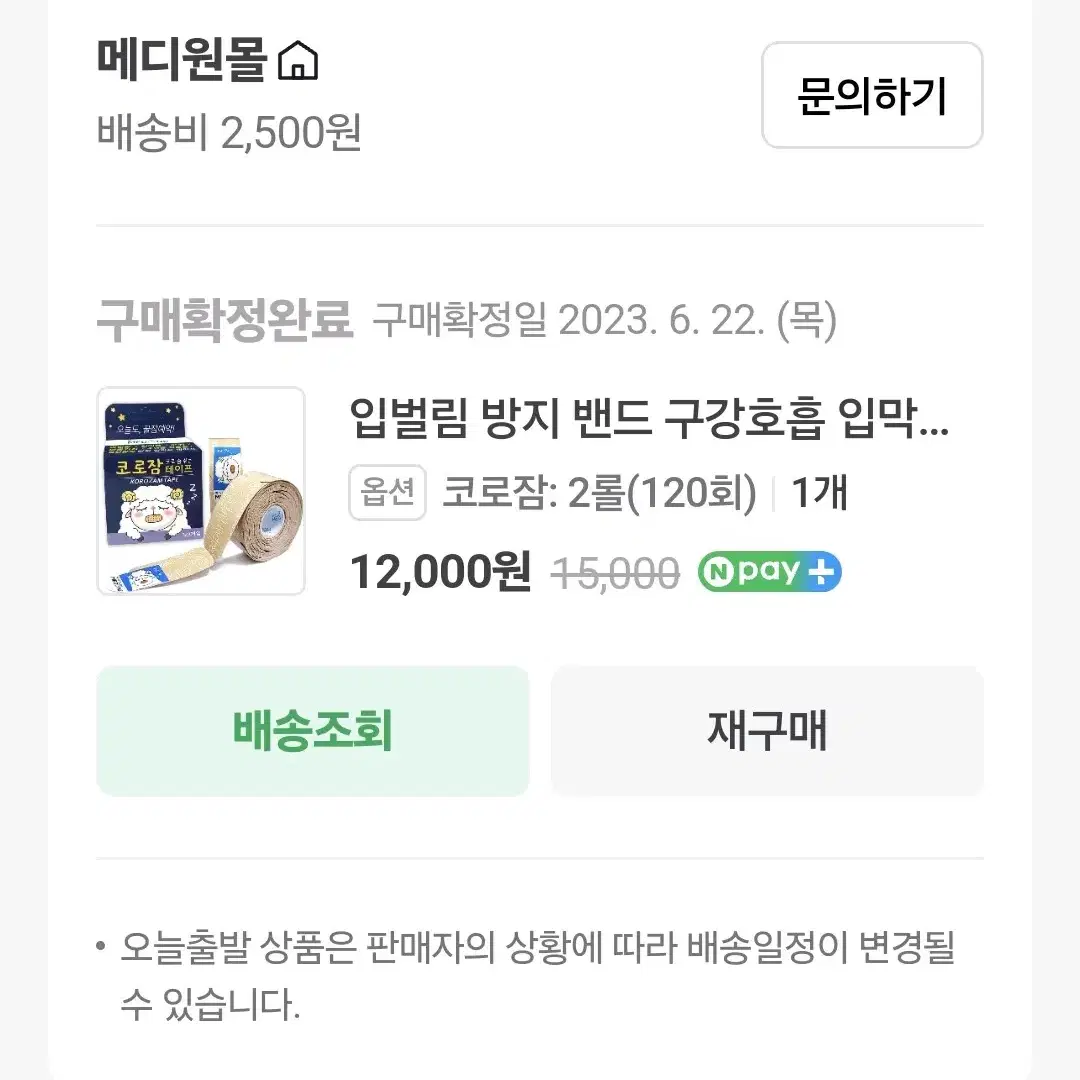Click the crossed-out 15,000 original price
This screenshot has width=1080, height=1080.
pos(615,573)
